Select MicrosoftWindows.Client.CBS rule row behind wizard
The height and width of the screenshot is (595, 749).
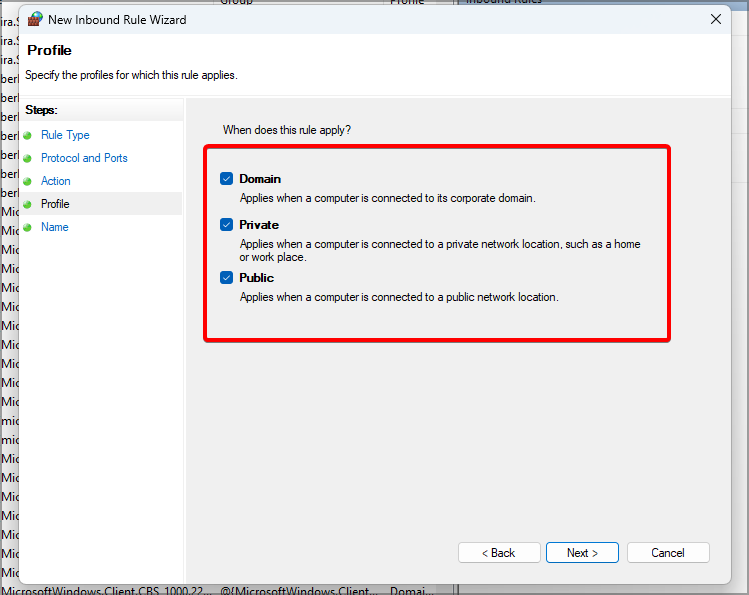coord(218,590)
